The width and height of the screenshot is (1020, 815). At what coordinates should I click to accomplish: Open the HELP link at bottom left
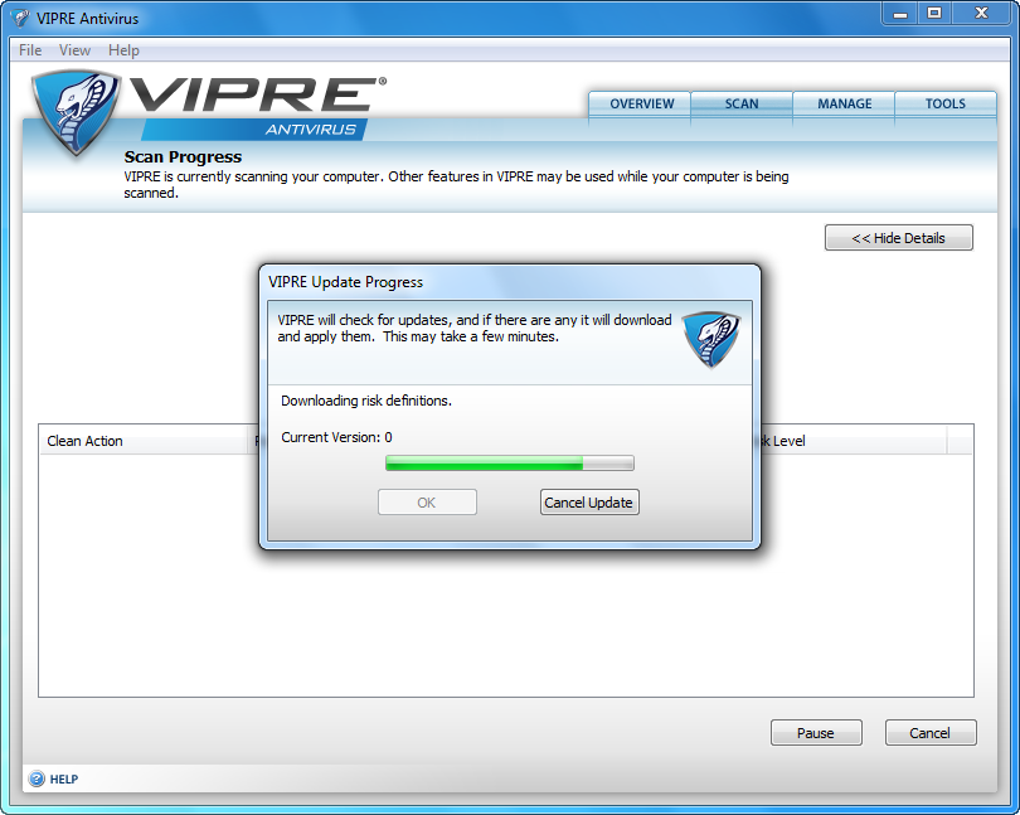pyautogui.click(x=64, y=779)
